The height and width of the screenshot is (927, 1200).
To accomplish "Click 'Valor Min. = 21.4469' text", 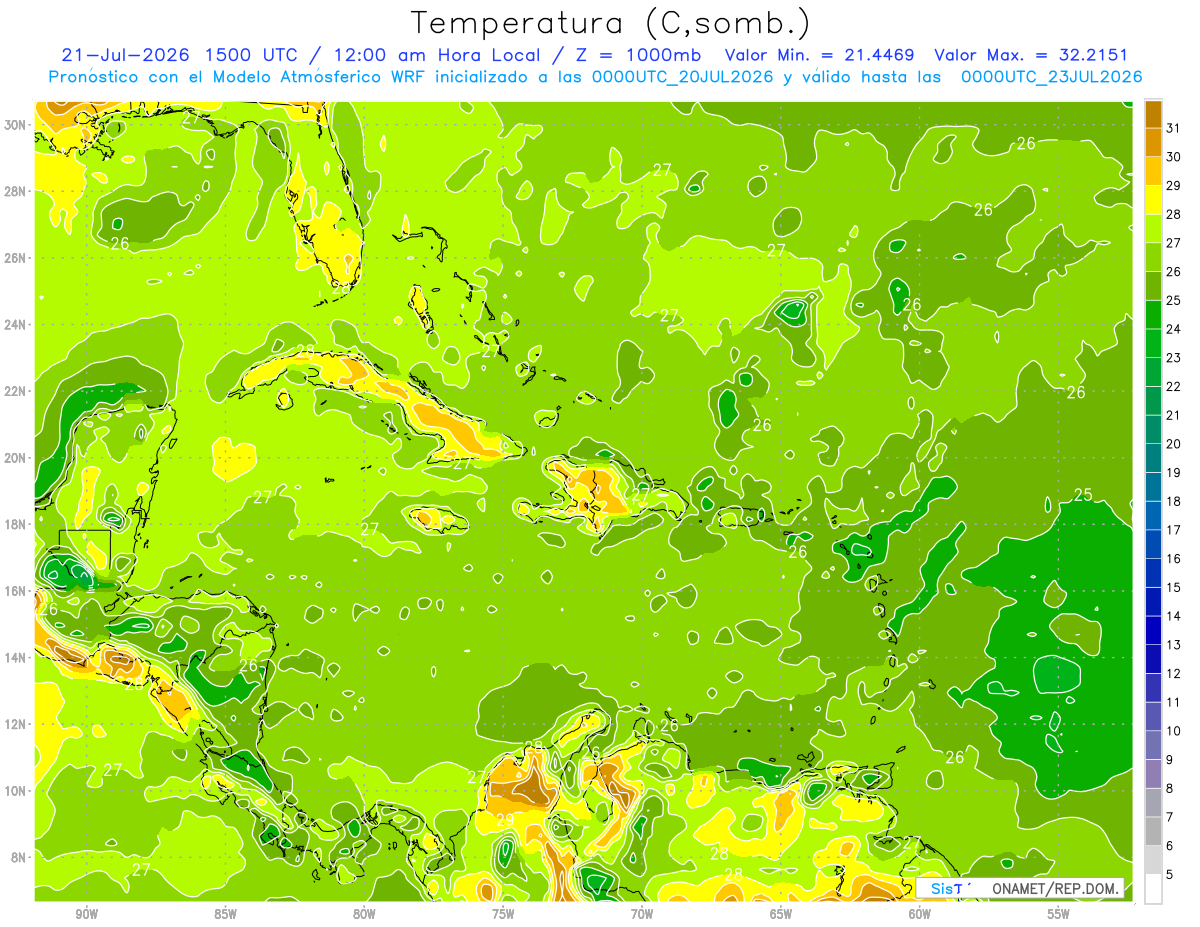I will (819, 55).
